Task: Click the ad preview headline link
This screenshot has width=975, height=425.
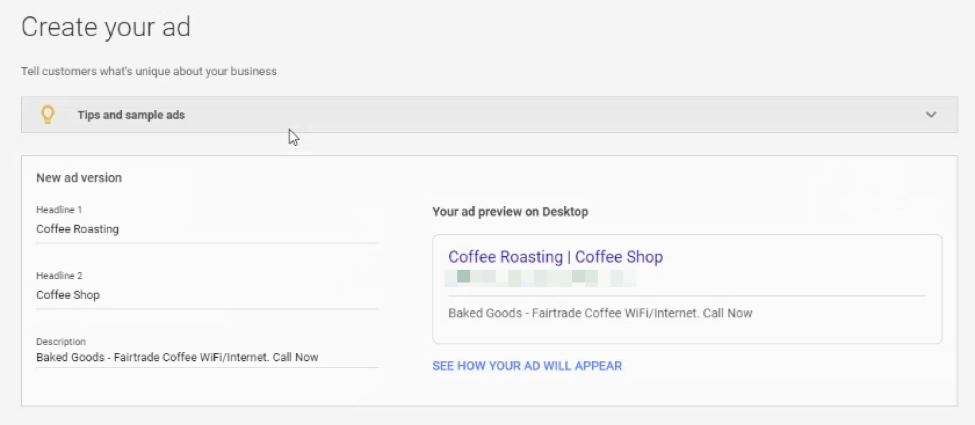Action: pos(555,257)
